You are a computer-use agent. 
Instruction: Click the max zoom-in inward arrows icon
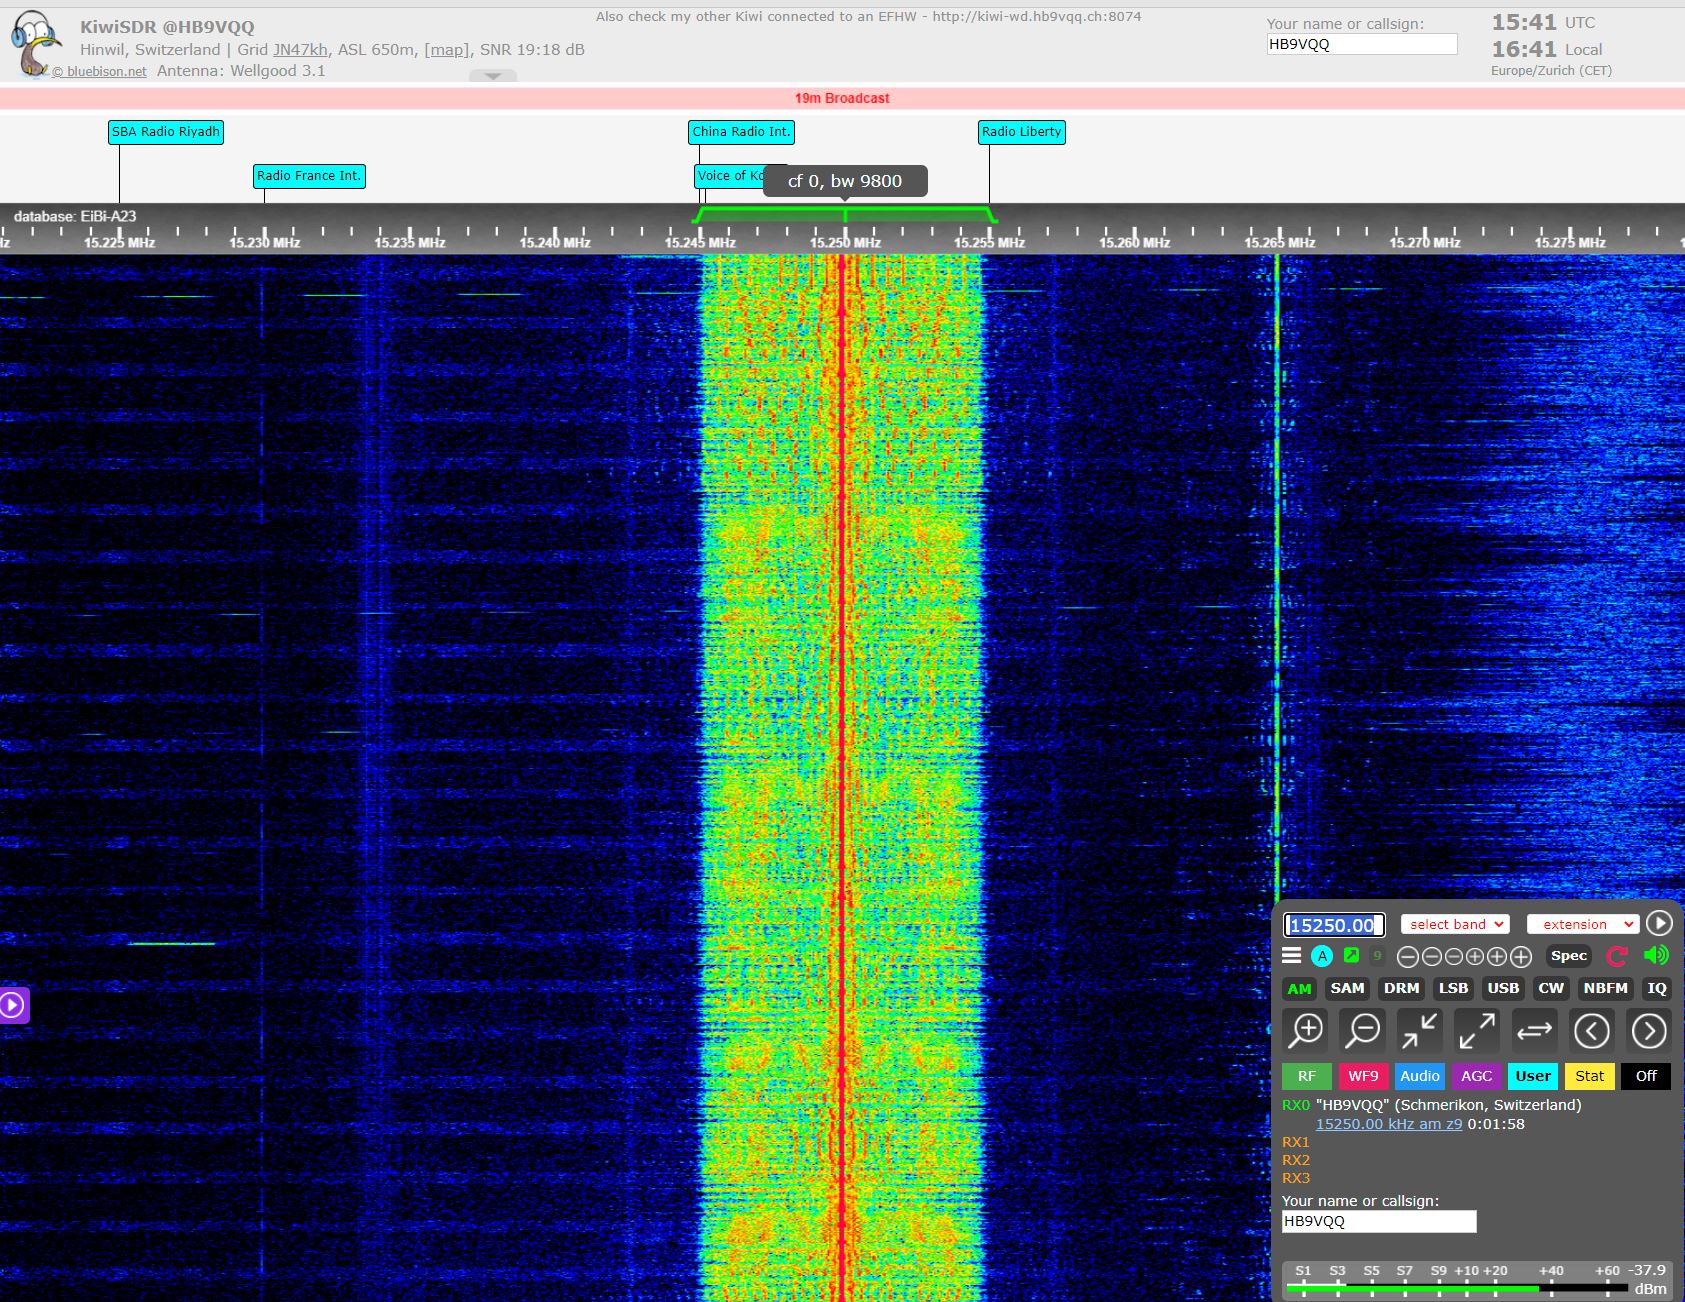(x=1420, y=1030)
